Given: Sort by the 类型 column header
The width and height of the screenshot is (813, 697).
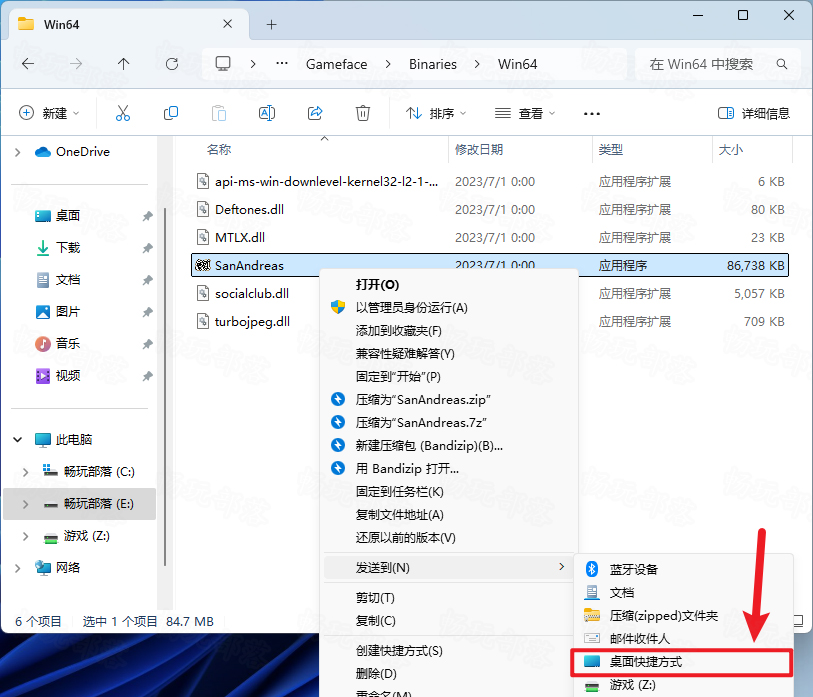Looking at the screenshot, I should point(610,149).
